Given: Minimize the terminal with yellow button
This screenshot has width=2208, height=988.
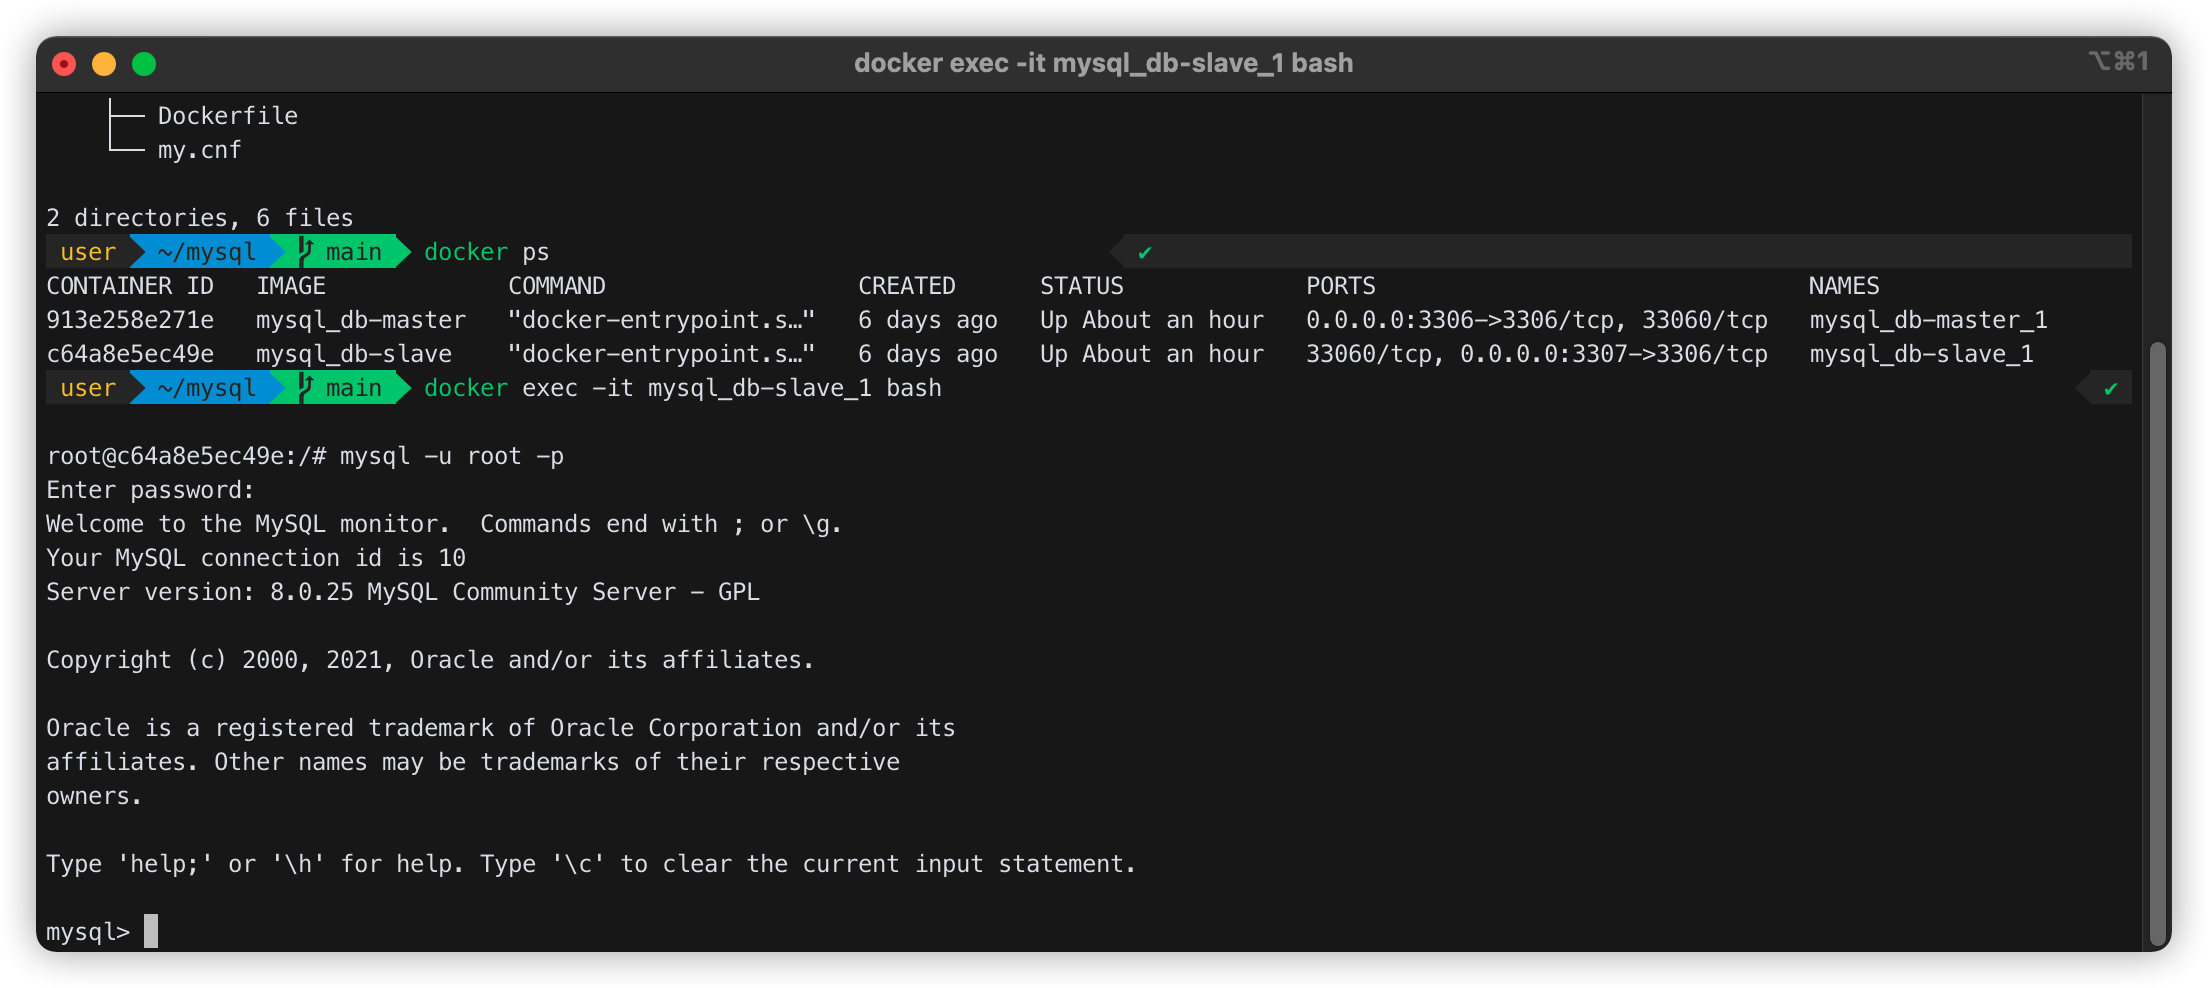Looking at the screenshot, I should 104,64.
